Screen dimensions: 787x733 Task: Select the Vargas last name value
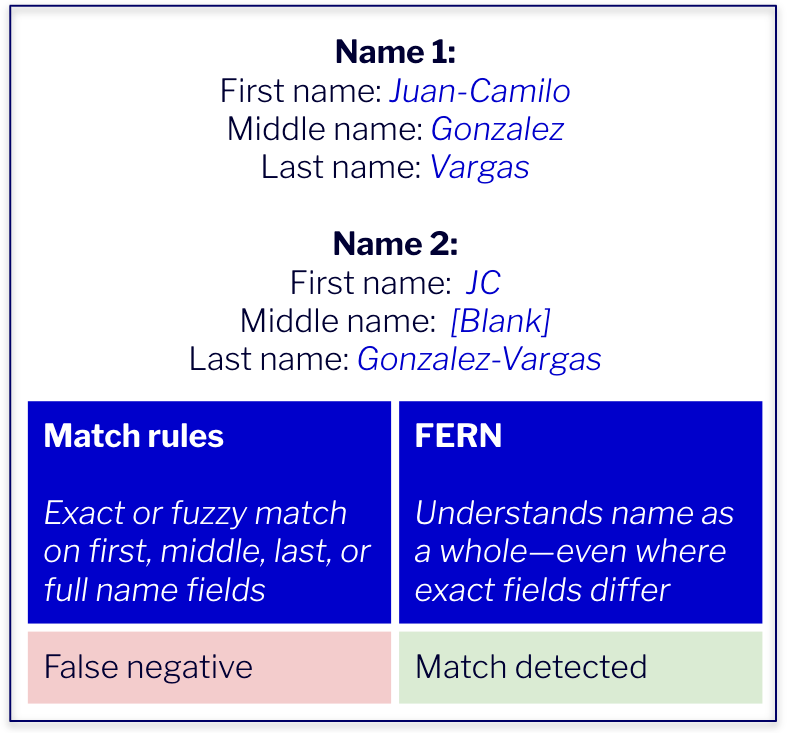tap(480, 167)
